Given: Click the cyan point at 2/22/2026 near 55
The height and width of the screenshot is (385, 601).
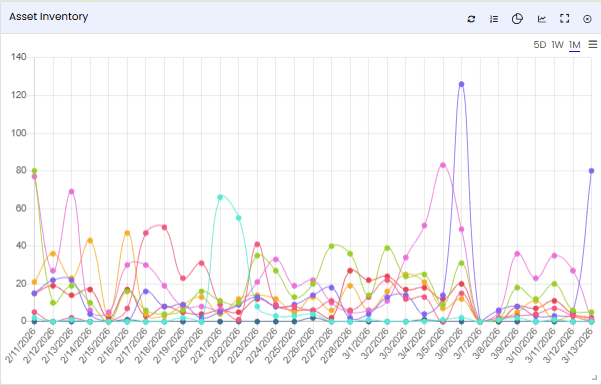Looking at the screenshot, I should pos(239,218).
